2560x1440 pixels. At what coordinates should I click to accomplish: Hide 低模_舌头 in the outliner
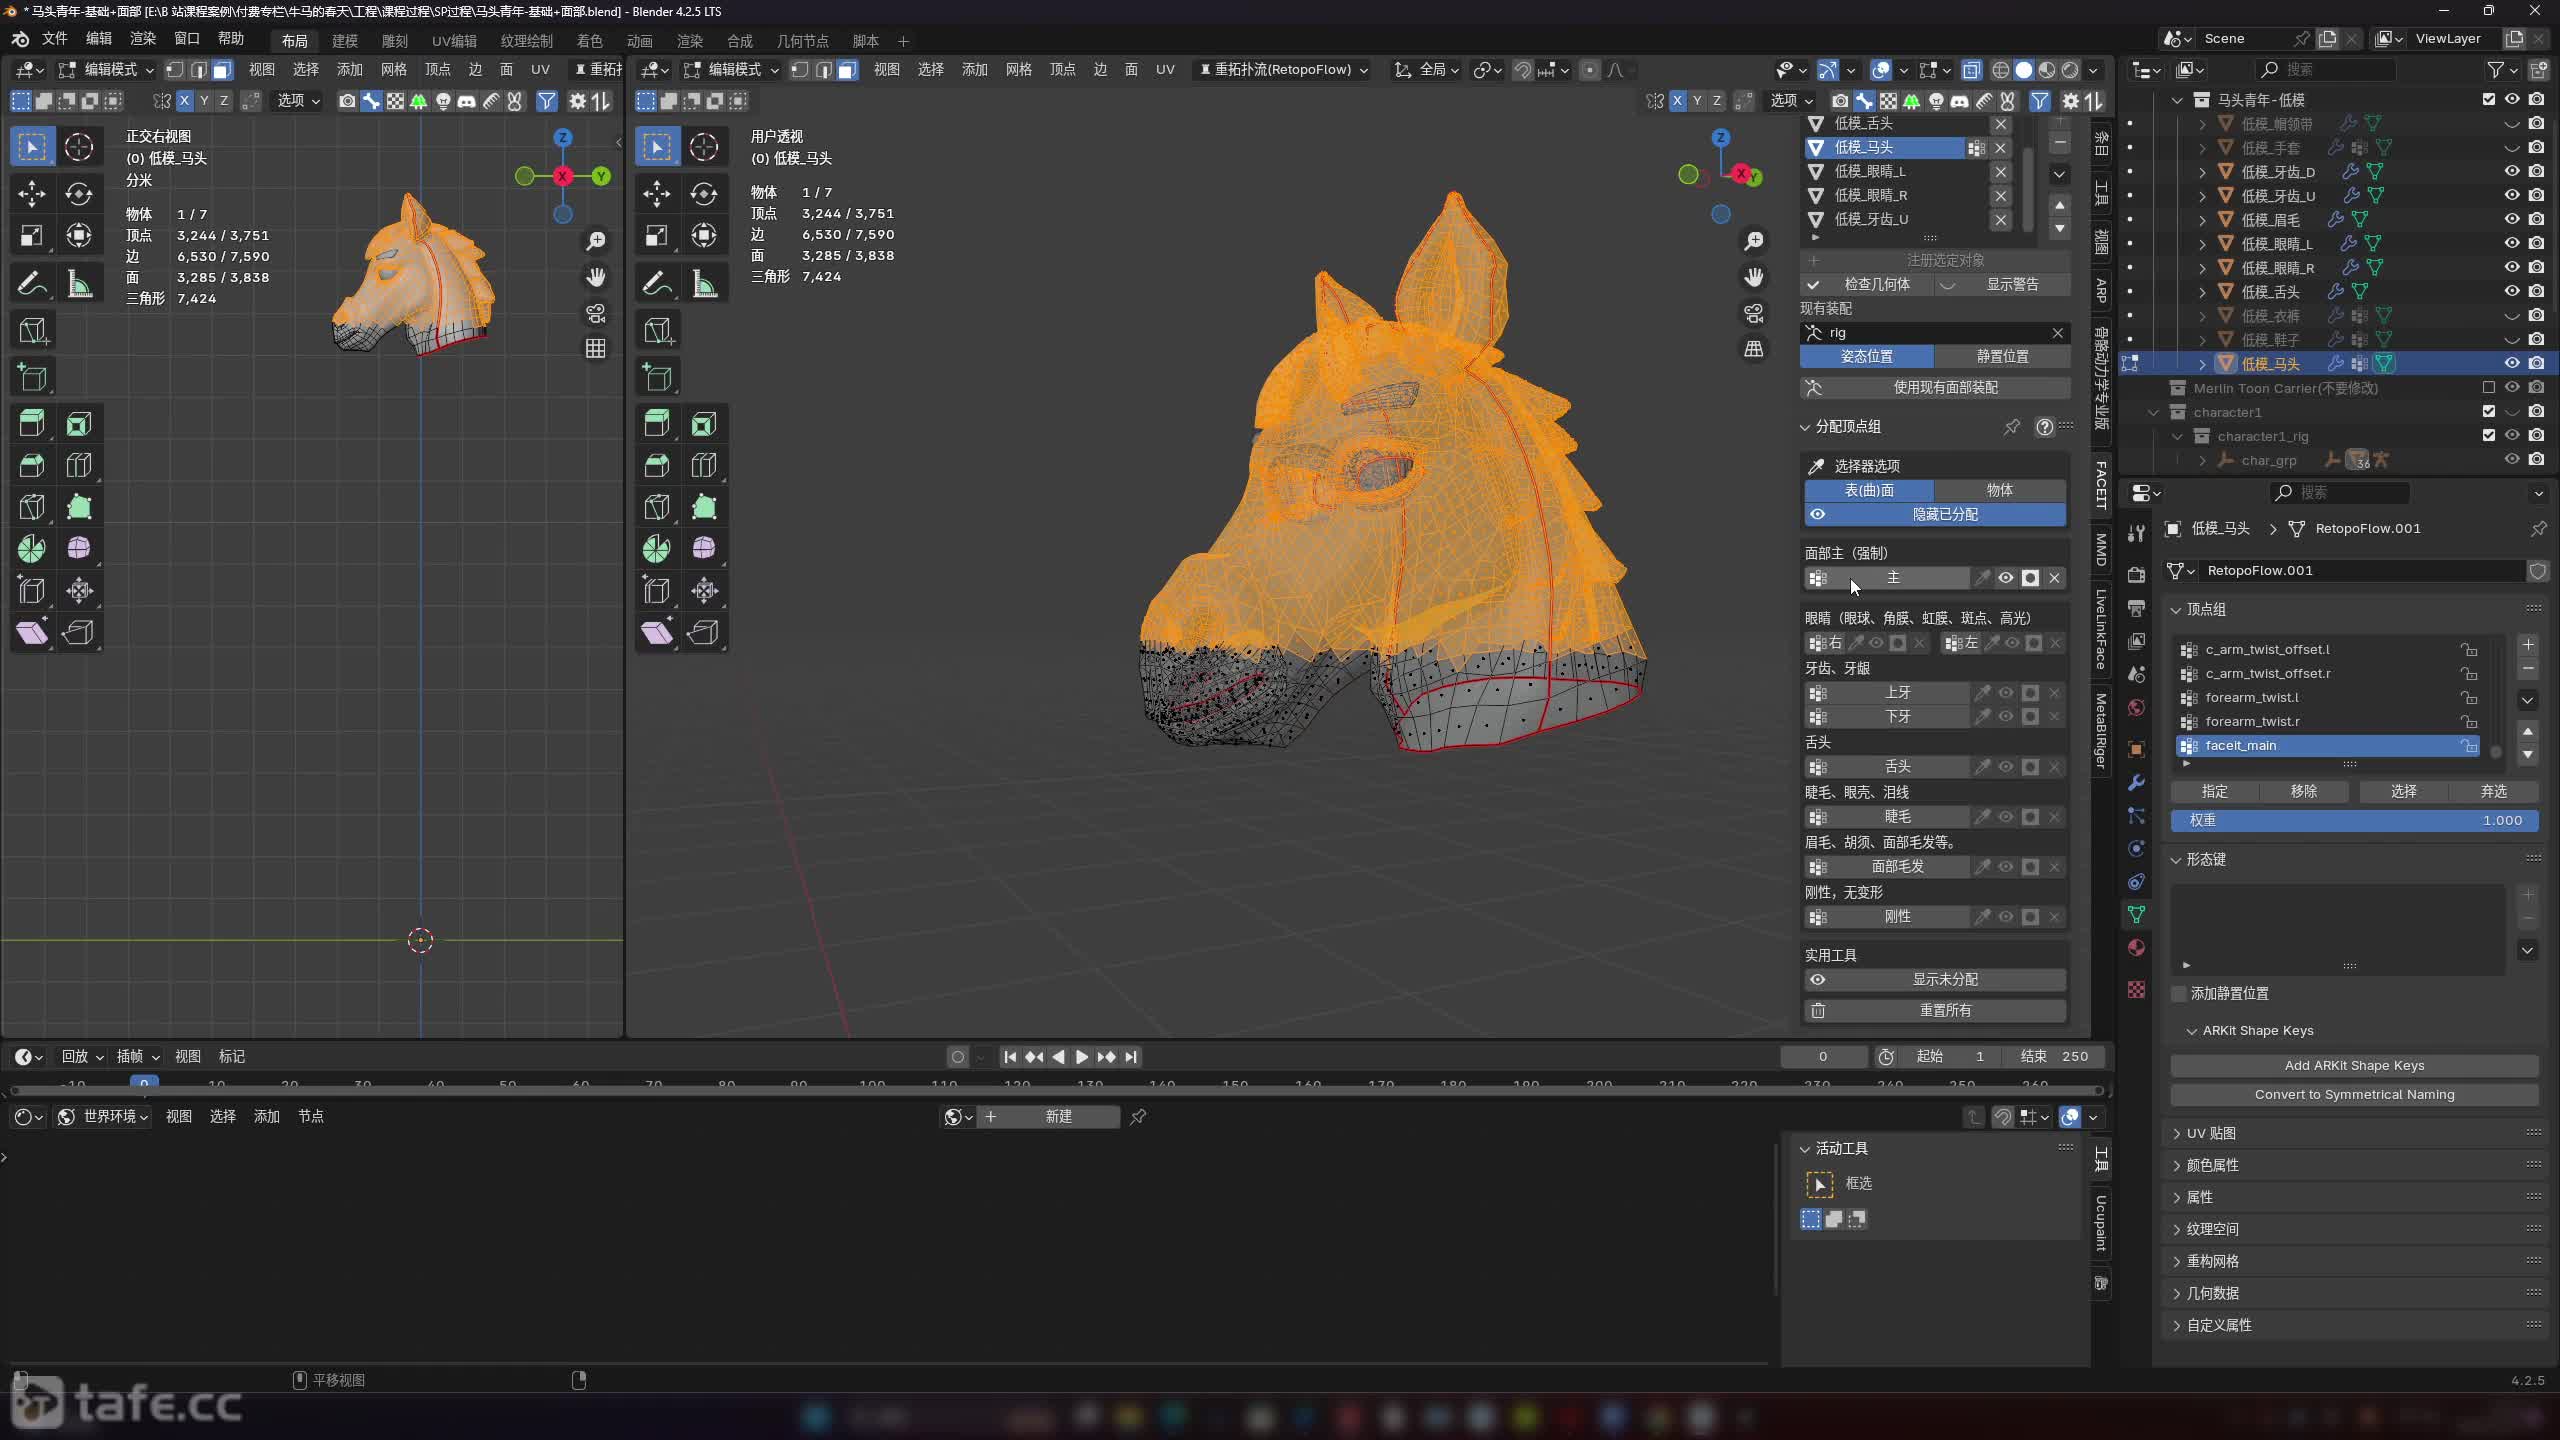click(2511, 292)
